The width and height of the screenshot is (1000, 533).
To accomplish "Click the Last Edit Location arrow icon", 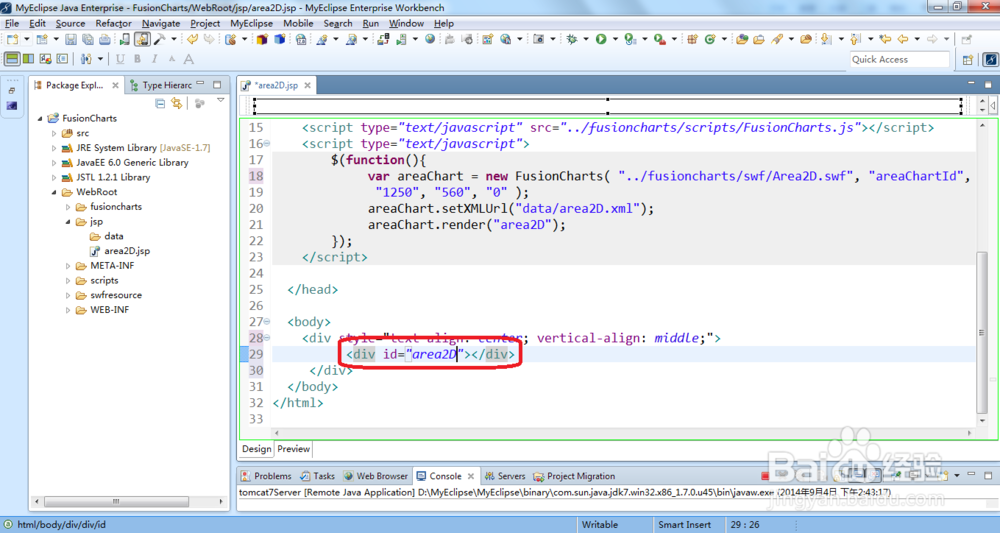I will point(885,40).
